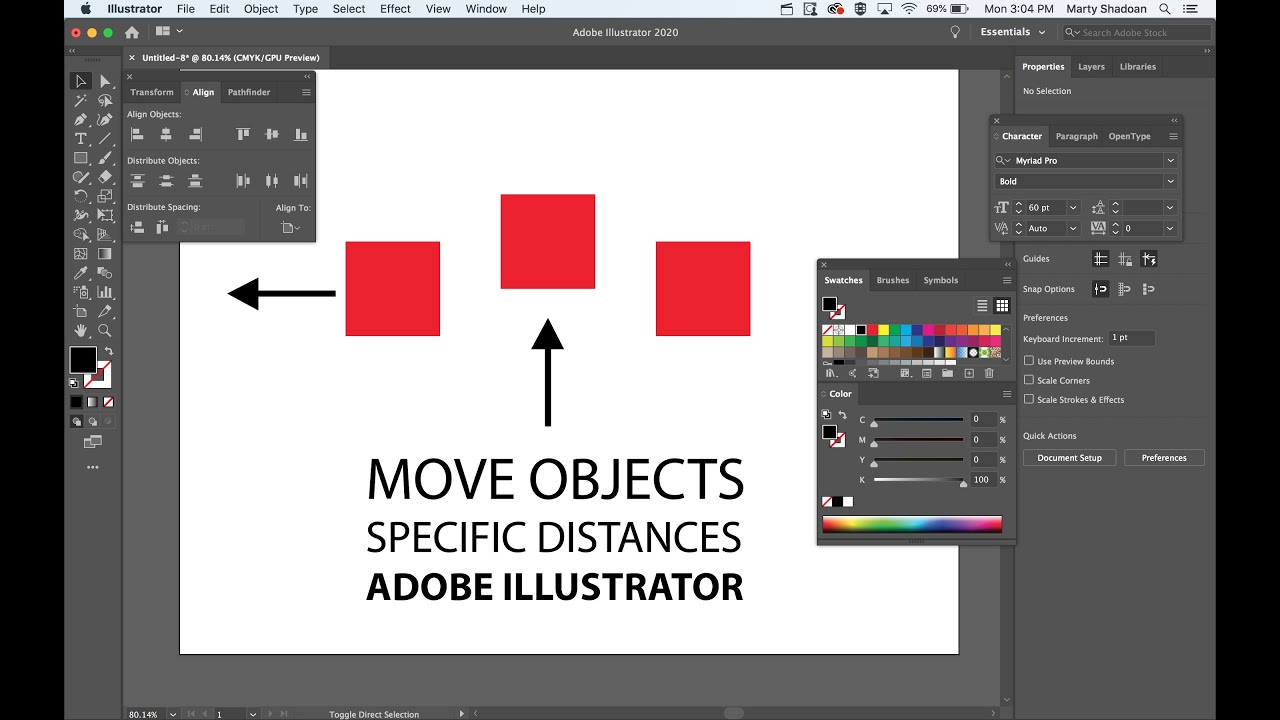The image size is (1280, 720).
Task: Select the Hand tool
Action: point(81,331)
